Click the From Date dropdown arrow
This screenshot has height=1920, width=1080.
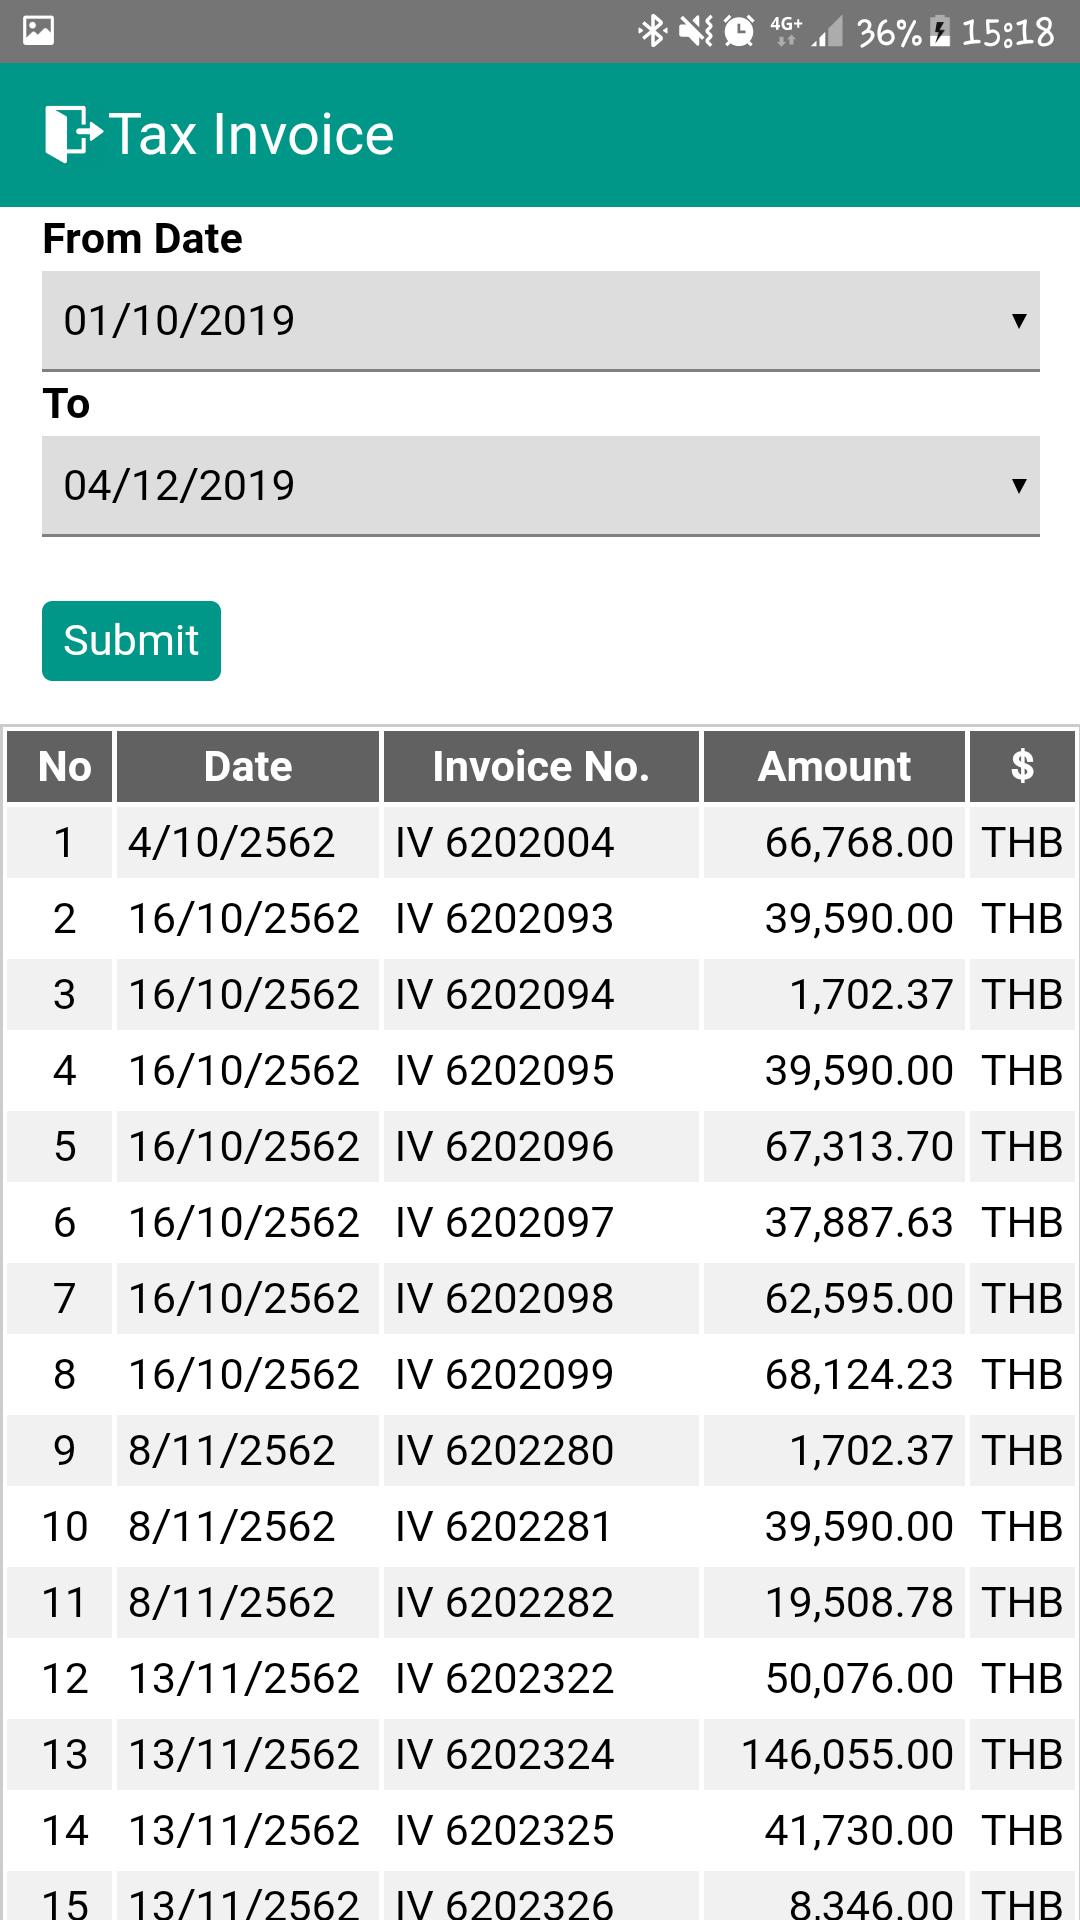click(1019, 321)
